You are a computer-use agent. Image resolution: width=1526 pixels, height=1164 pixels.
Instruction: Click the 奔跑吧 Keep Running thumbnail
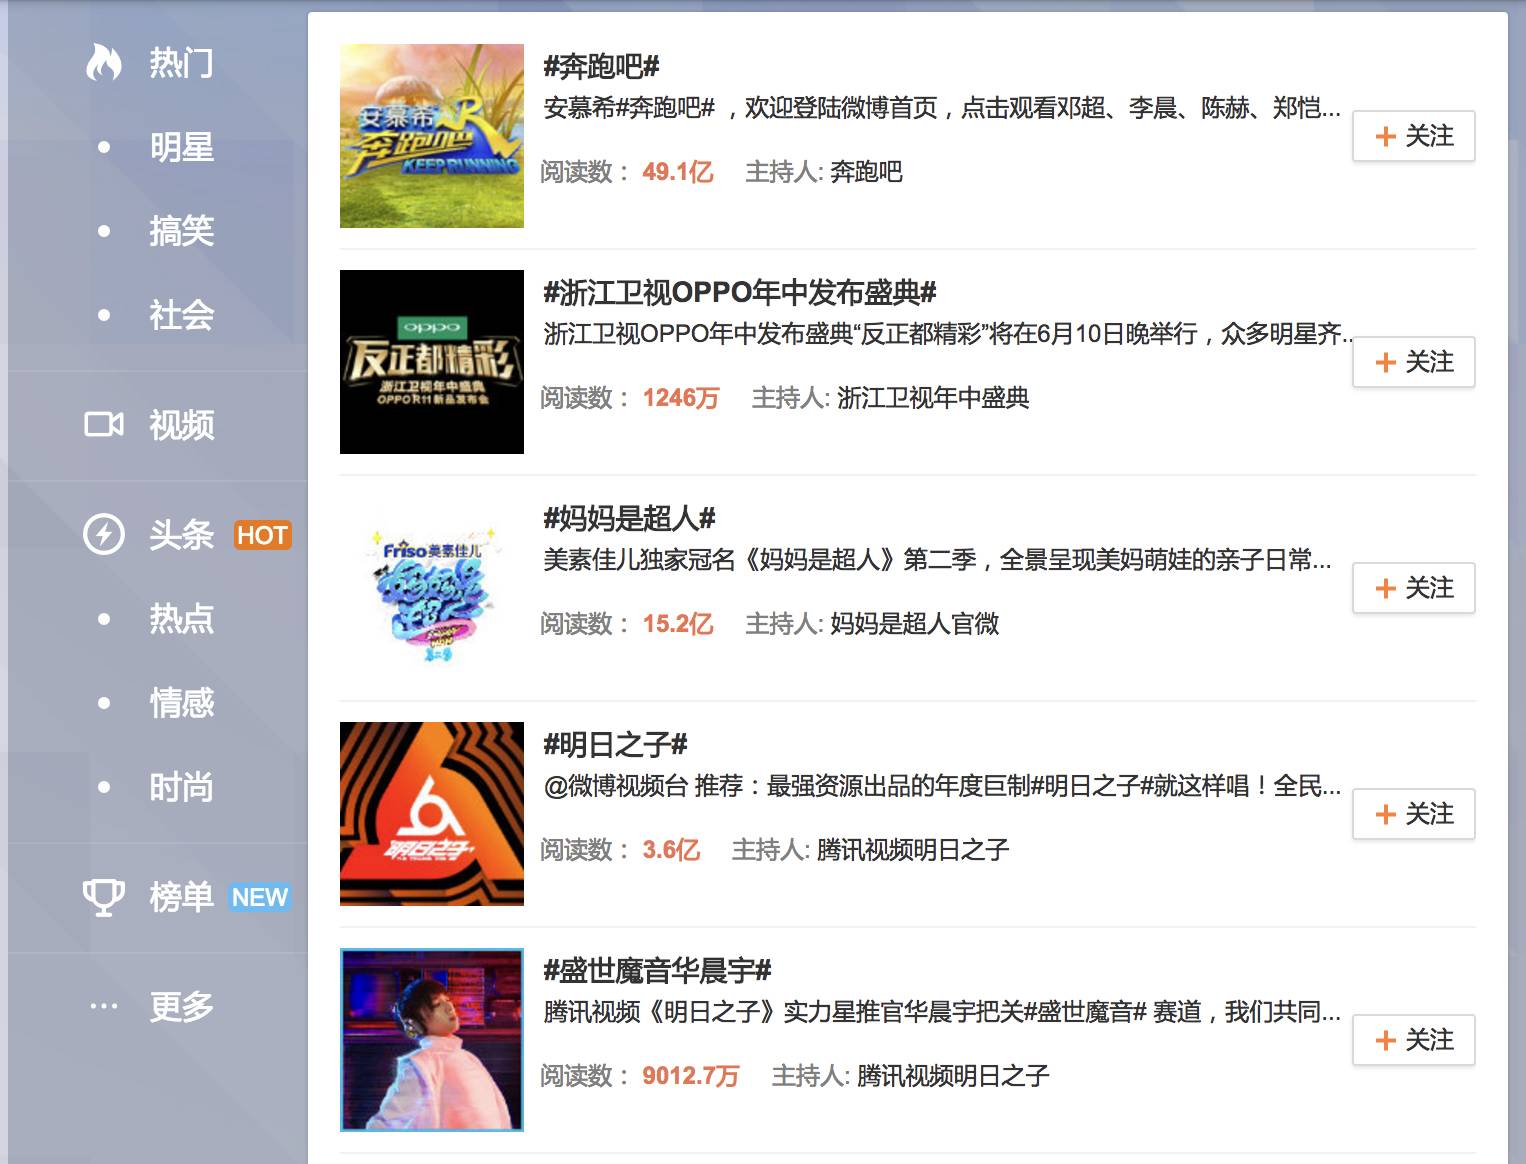tap(432, 136)
